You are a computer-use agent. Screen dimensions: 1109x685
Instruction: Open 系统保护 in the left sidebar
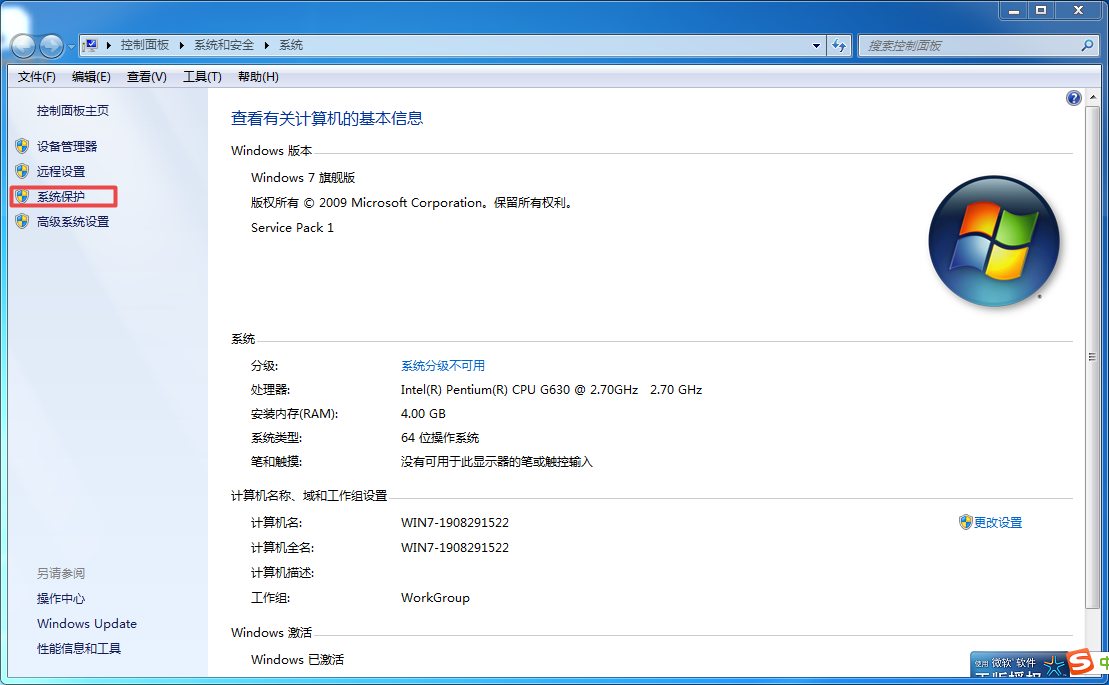tap(61, 197)
